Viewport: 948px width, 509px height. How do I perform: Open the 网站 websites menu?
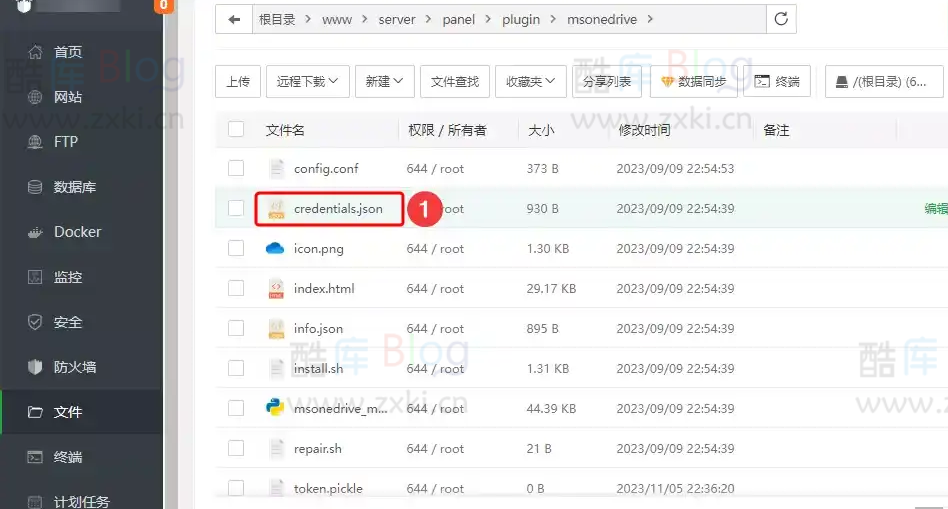click(68, 97)
